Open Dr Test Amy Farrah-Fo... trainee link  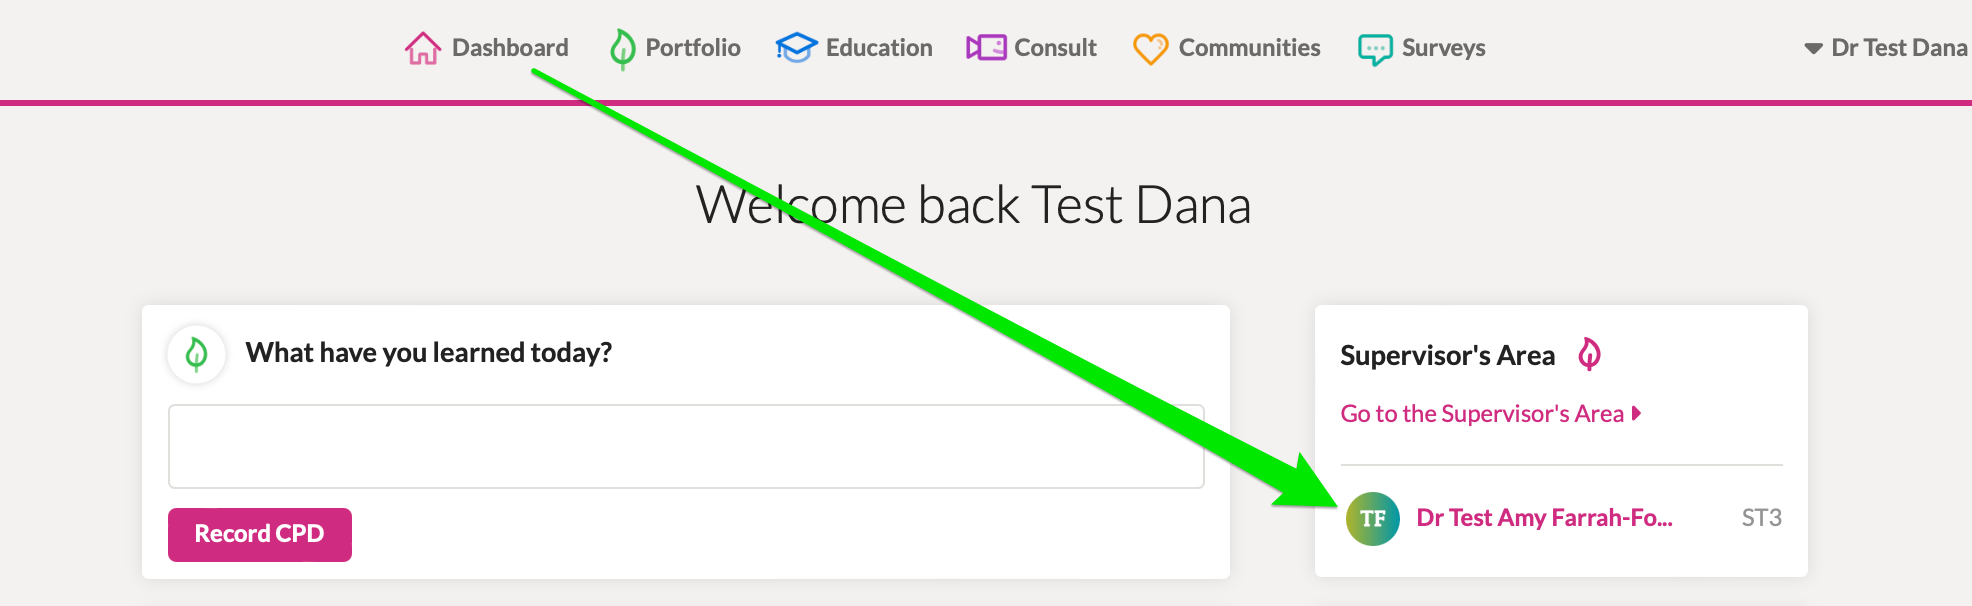(1544, 518)
